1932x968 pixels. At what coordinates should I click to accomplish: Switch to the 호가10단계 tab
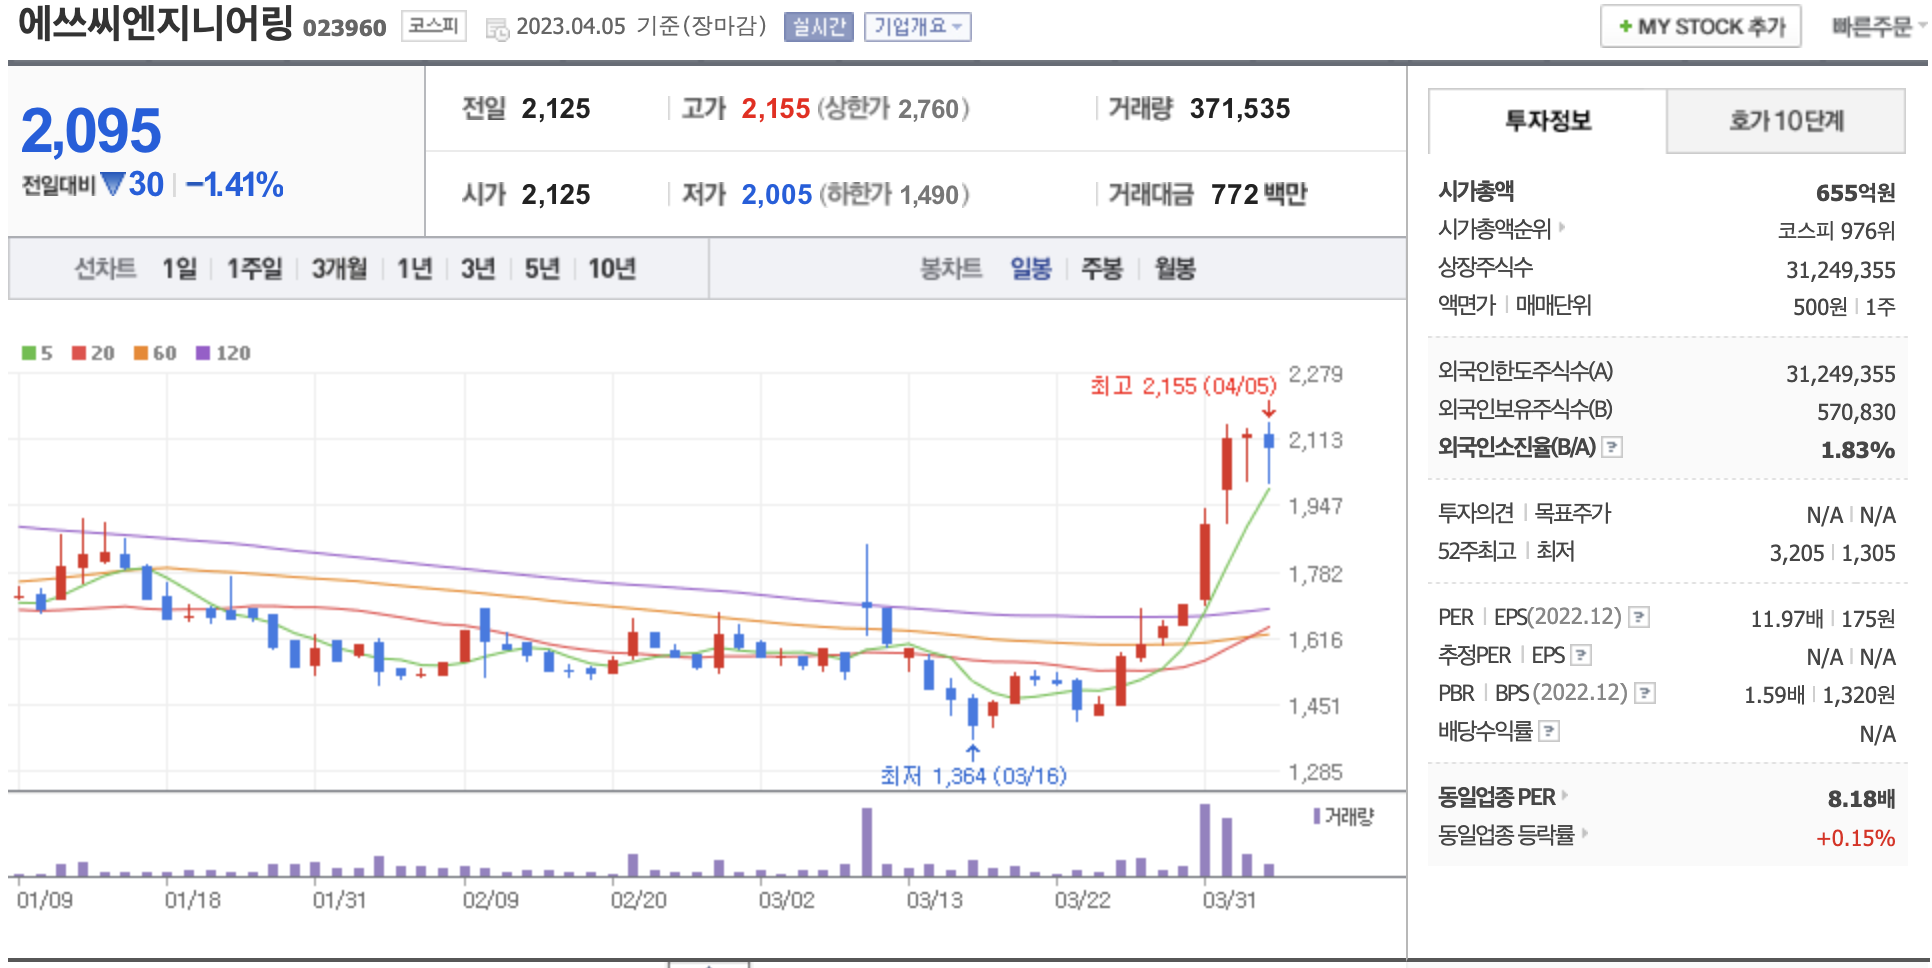point(1785,121)
